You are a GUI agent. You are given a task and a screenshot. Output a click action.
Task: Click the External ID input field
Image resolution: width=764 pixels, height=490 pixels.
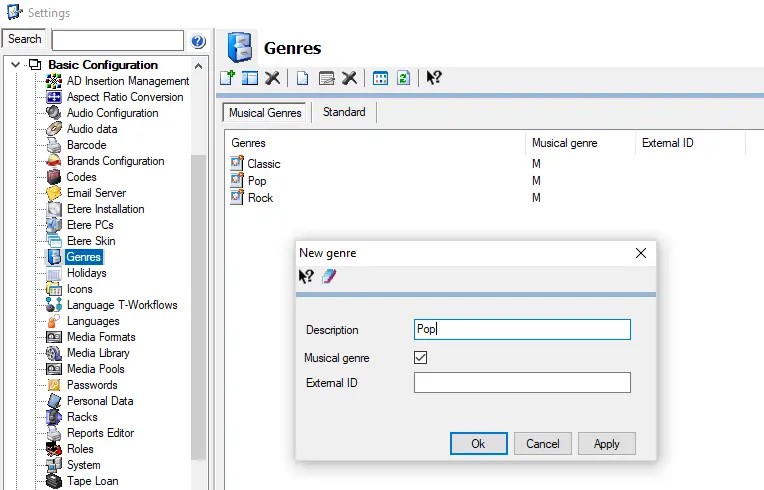click(522, 383)
